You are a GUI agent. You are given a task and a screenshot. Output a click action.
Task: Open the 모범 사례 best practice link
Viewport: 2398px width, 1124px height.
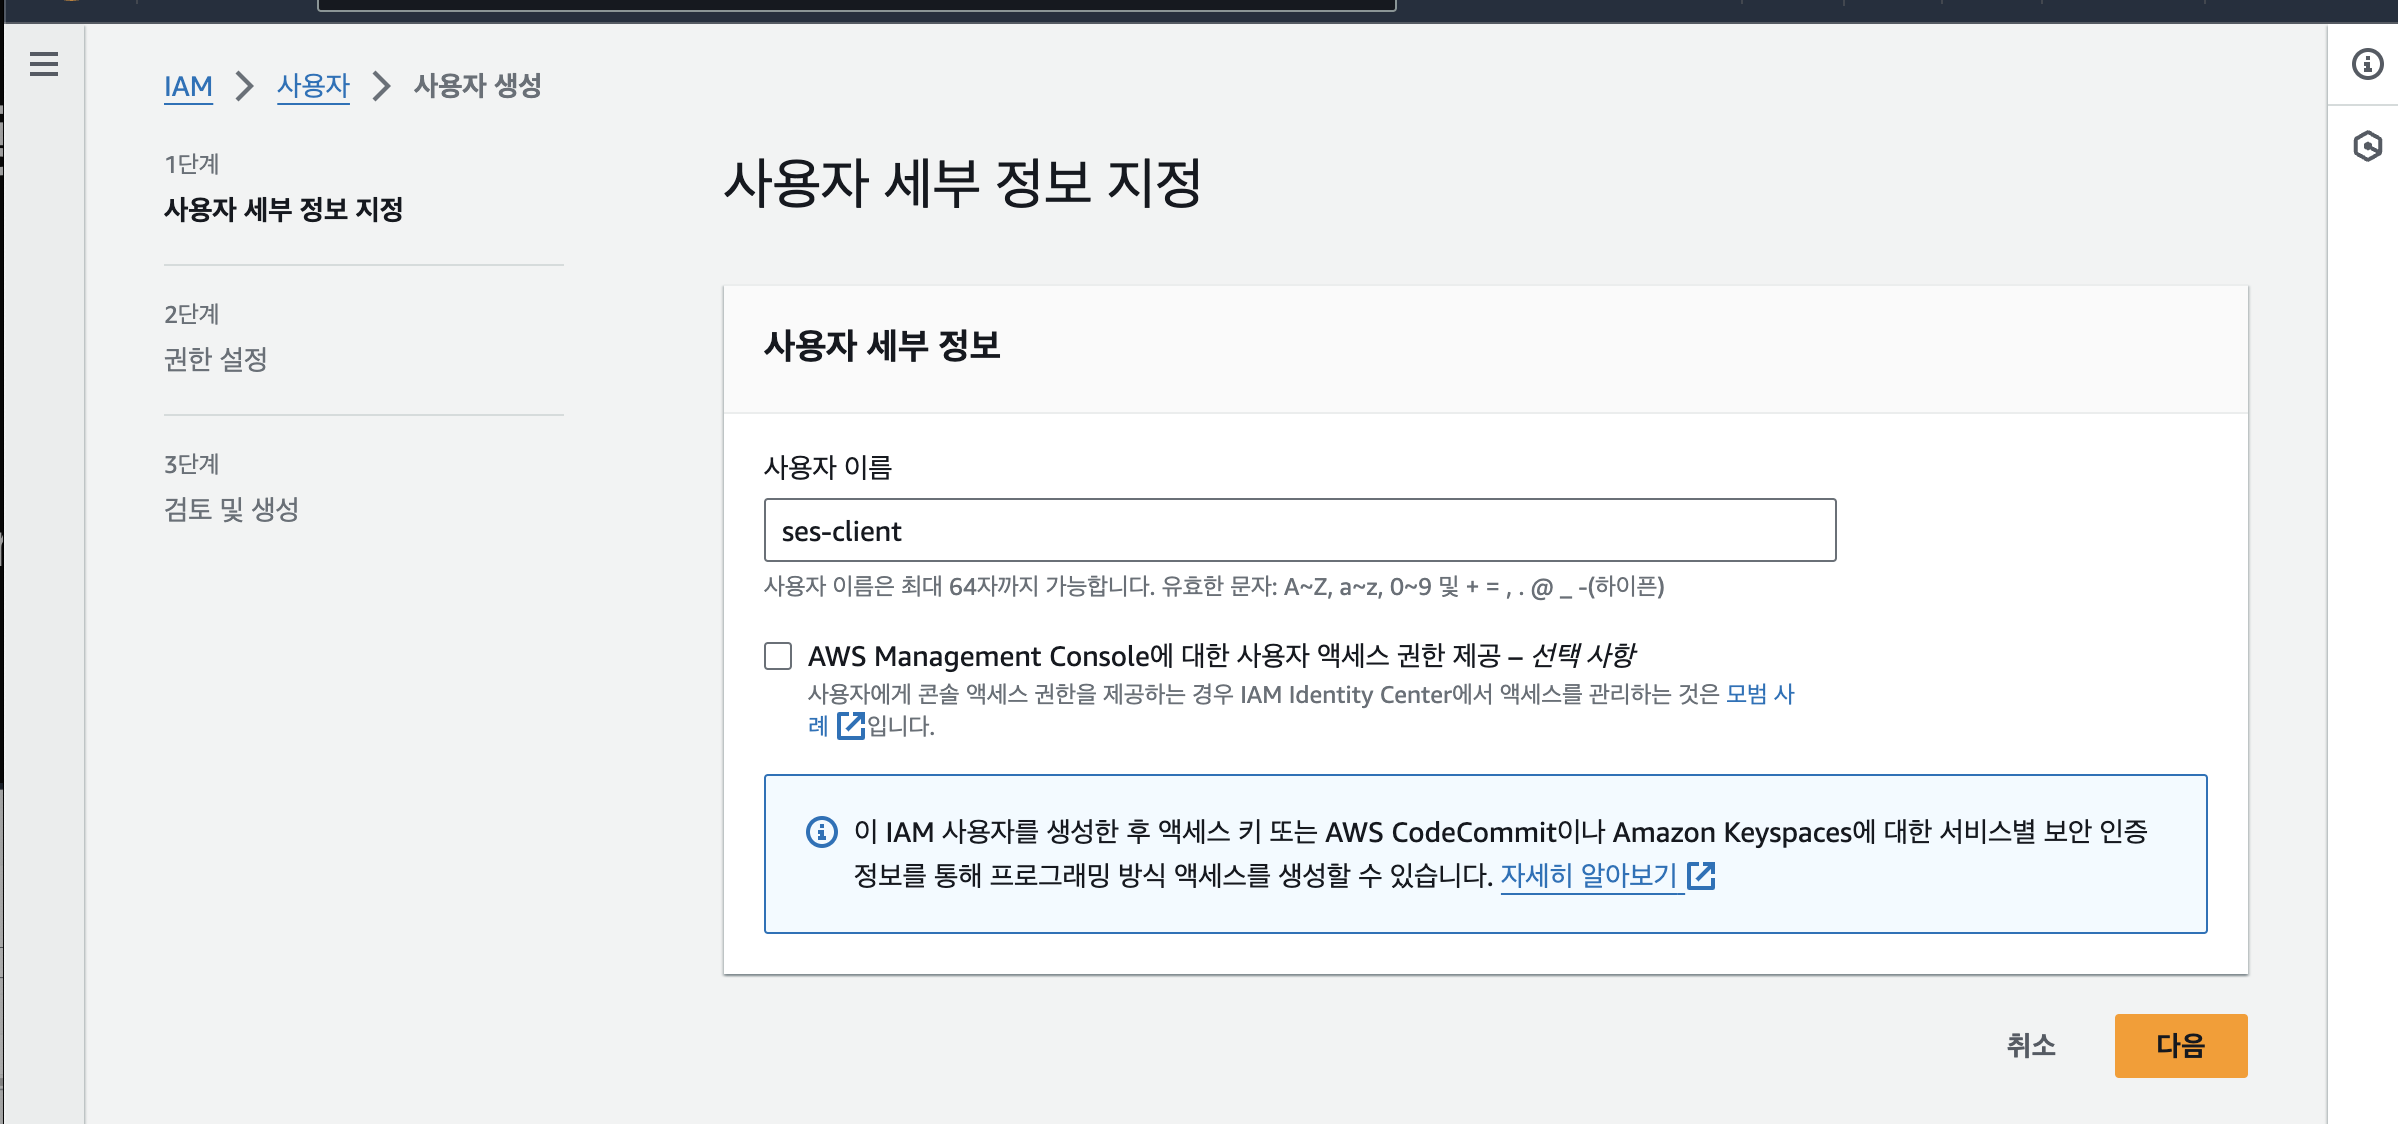pos(1760,694)
